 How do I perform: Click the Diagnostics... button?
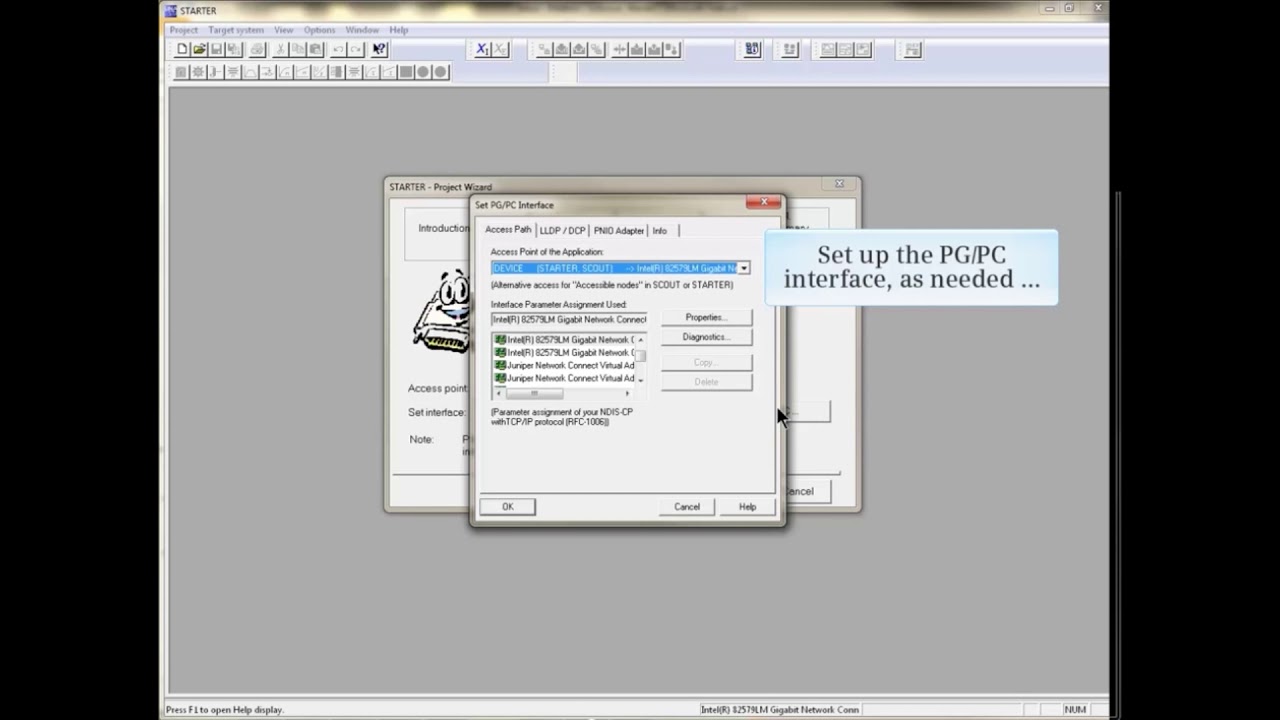(706, 337)
